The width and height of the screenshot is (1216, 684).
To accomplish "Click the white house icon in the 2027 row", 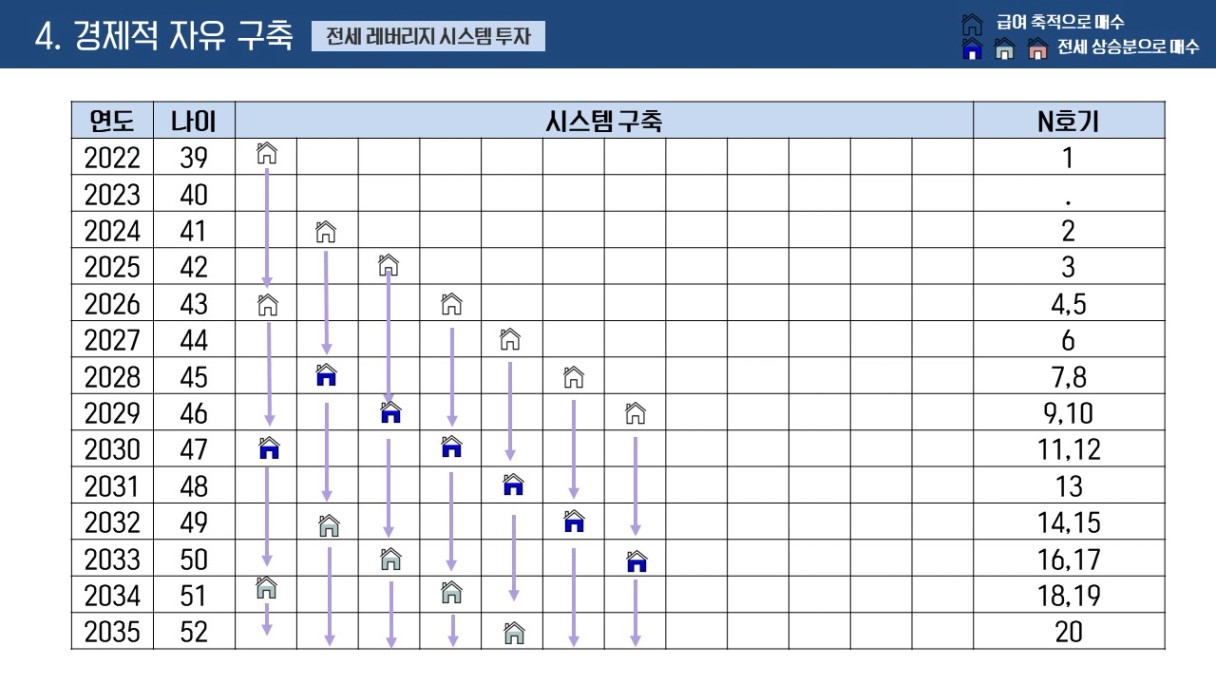I will [510, 339].
